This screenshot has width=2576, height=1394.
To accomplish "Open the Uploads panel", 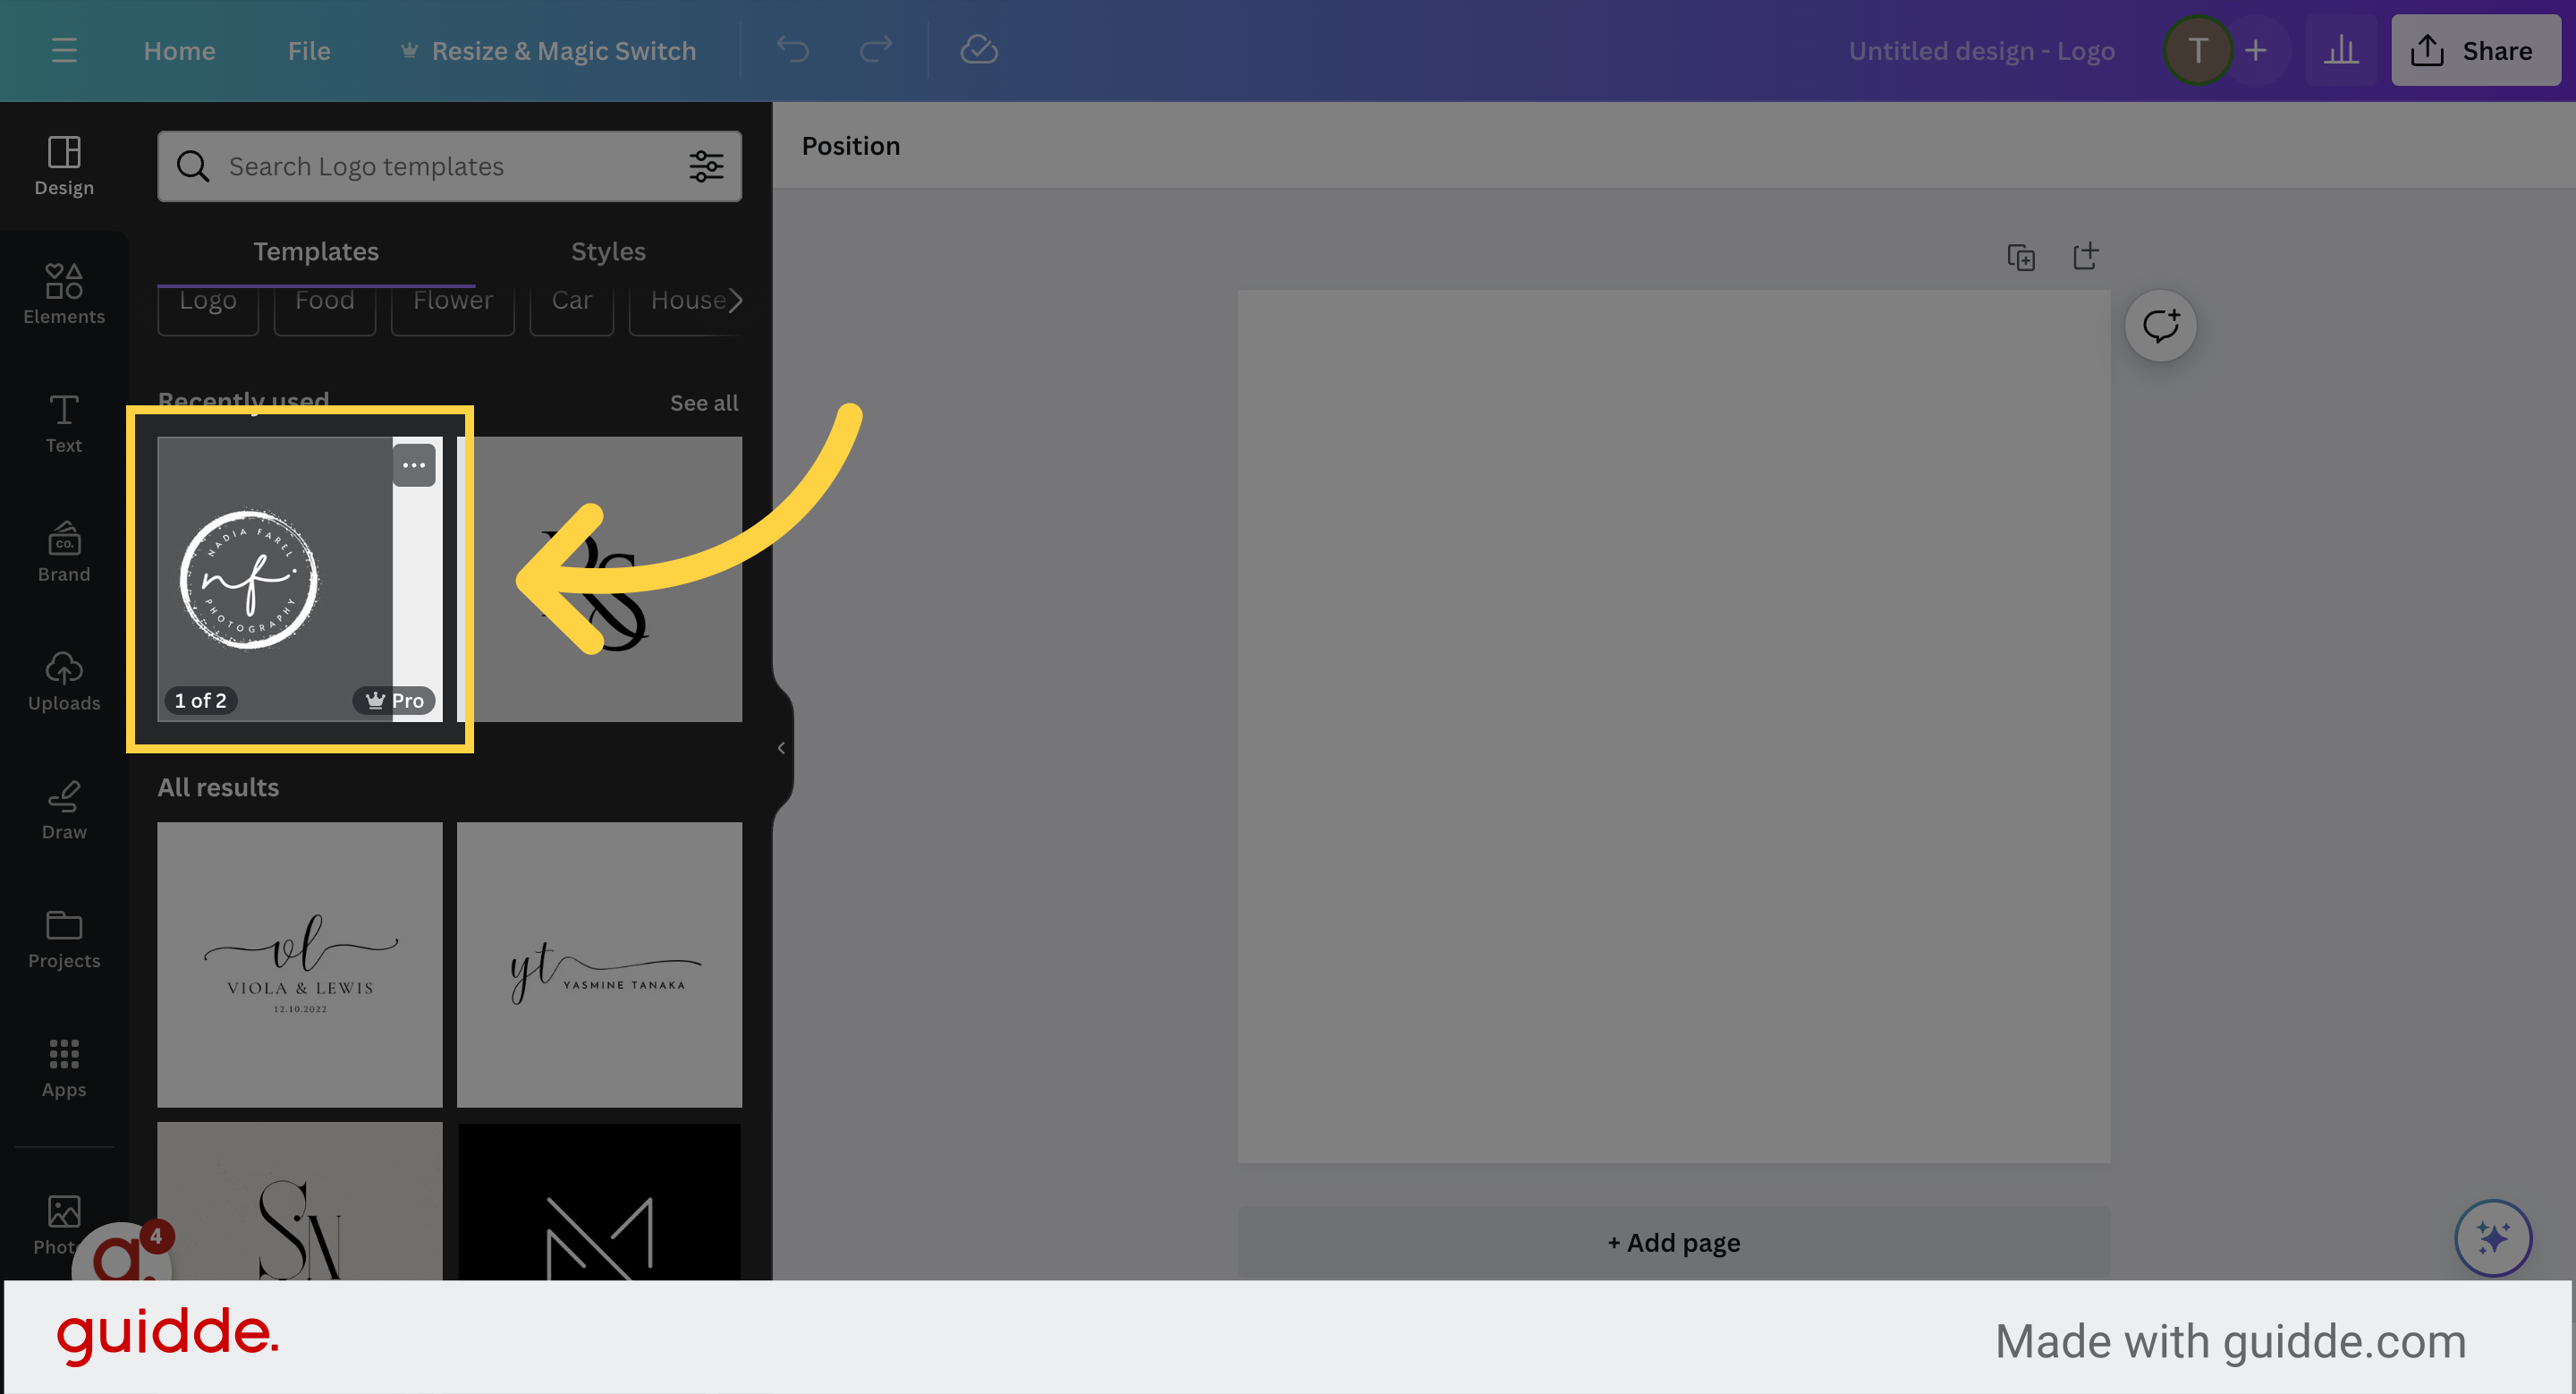I will (63, 681).
